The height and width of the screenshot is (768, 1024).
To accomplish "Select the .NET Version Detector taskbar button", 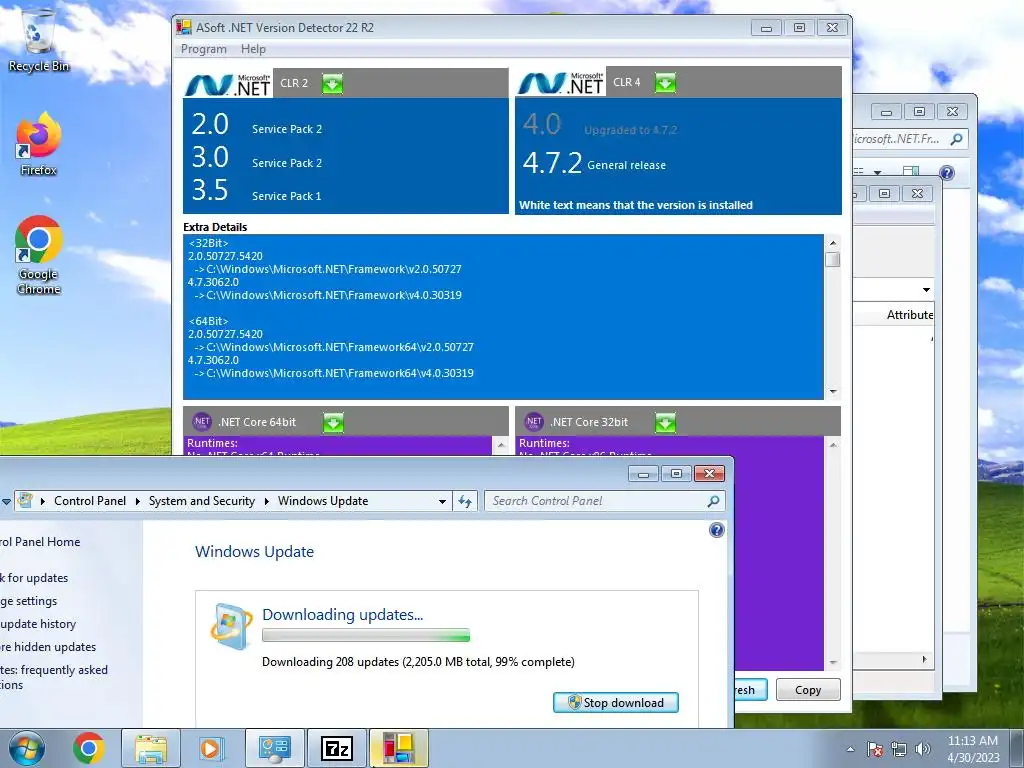I will point(399,748).
